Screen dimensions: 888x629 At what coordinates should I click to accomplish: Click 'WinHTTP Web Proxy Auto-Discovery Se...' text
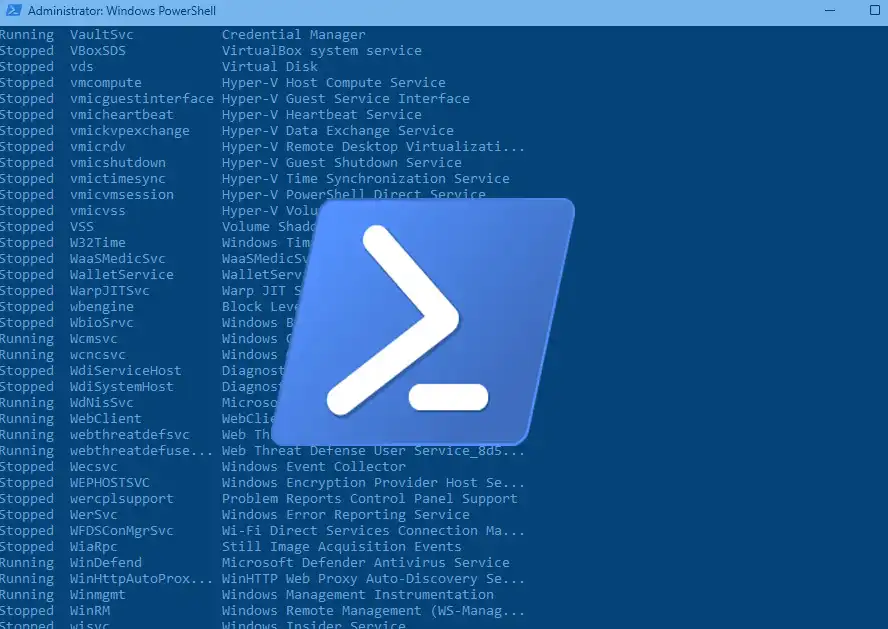[x=373, y=579]
